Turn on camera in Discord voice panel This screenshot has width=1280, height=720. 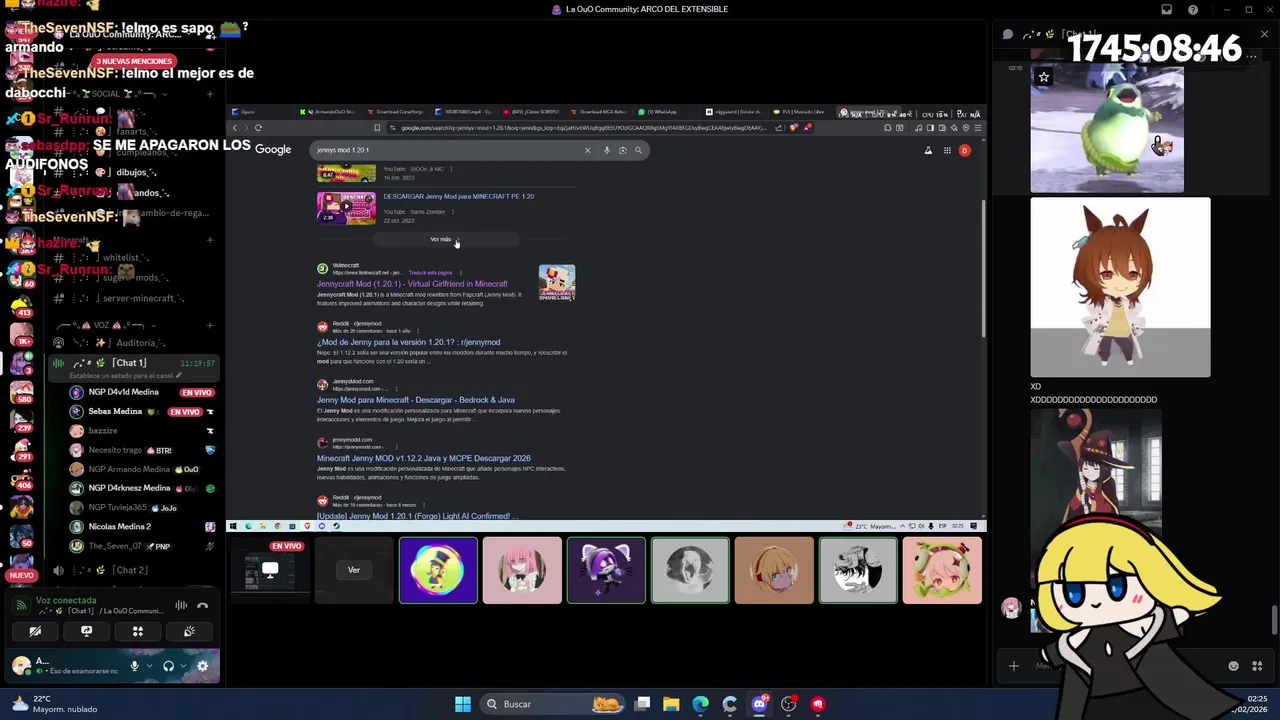click(x=35, y=631)
